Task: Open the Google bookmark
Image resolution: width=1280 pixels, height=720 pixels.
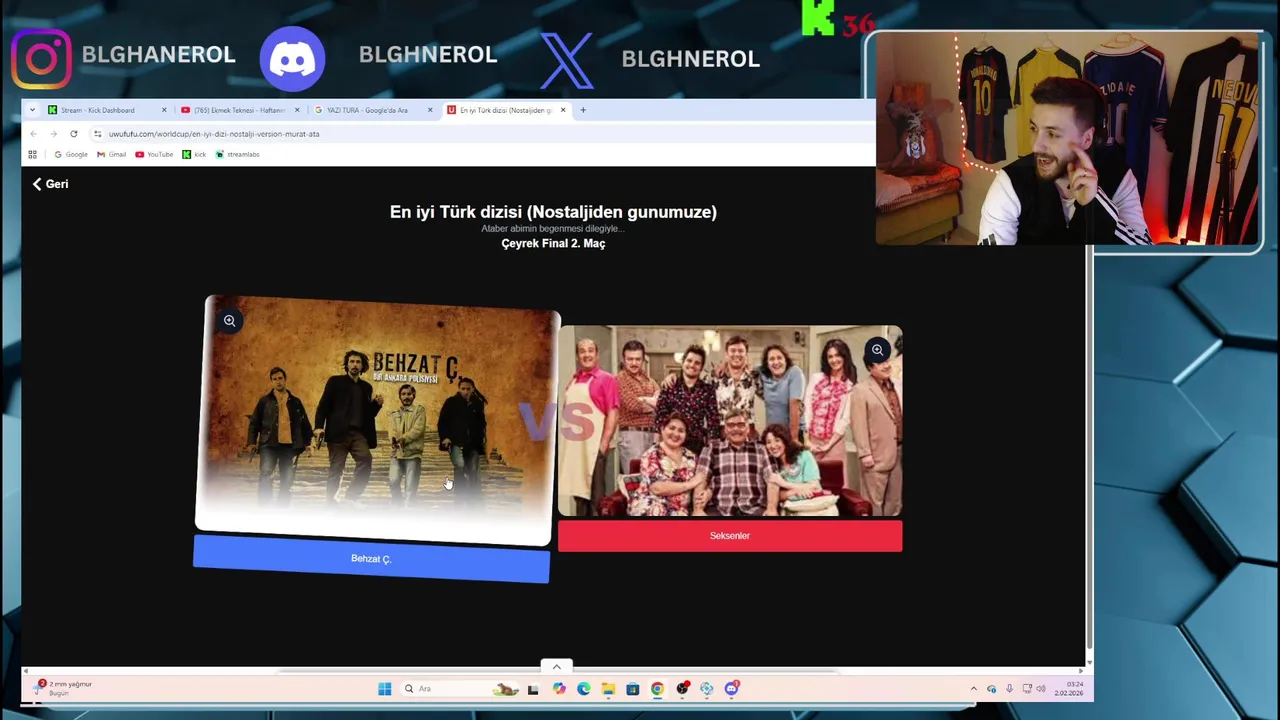Action: tap(71, 154)
